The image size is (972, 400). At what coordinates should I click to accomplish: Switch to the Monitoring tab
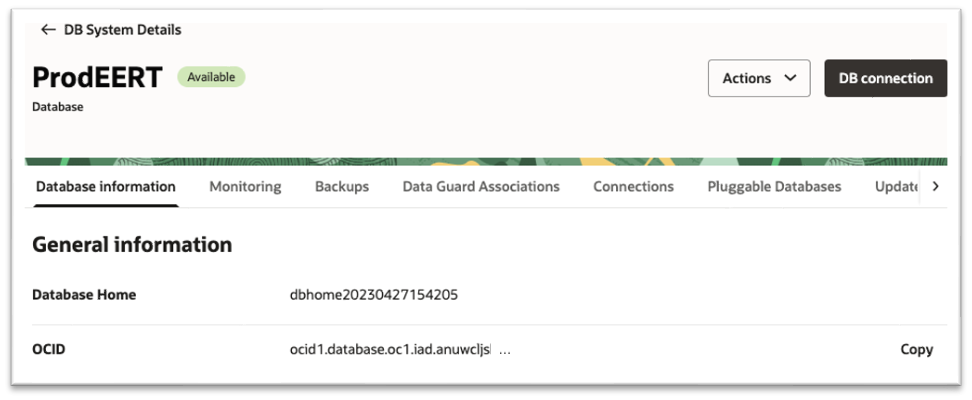pos(245,187)
